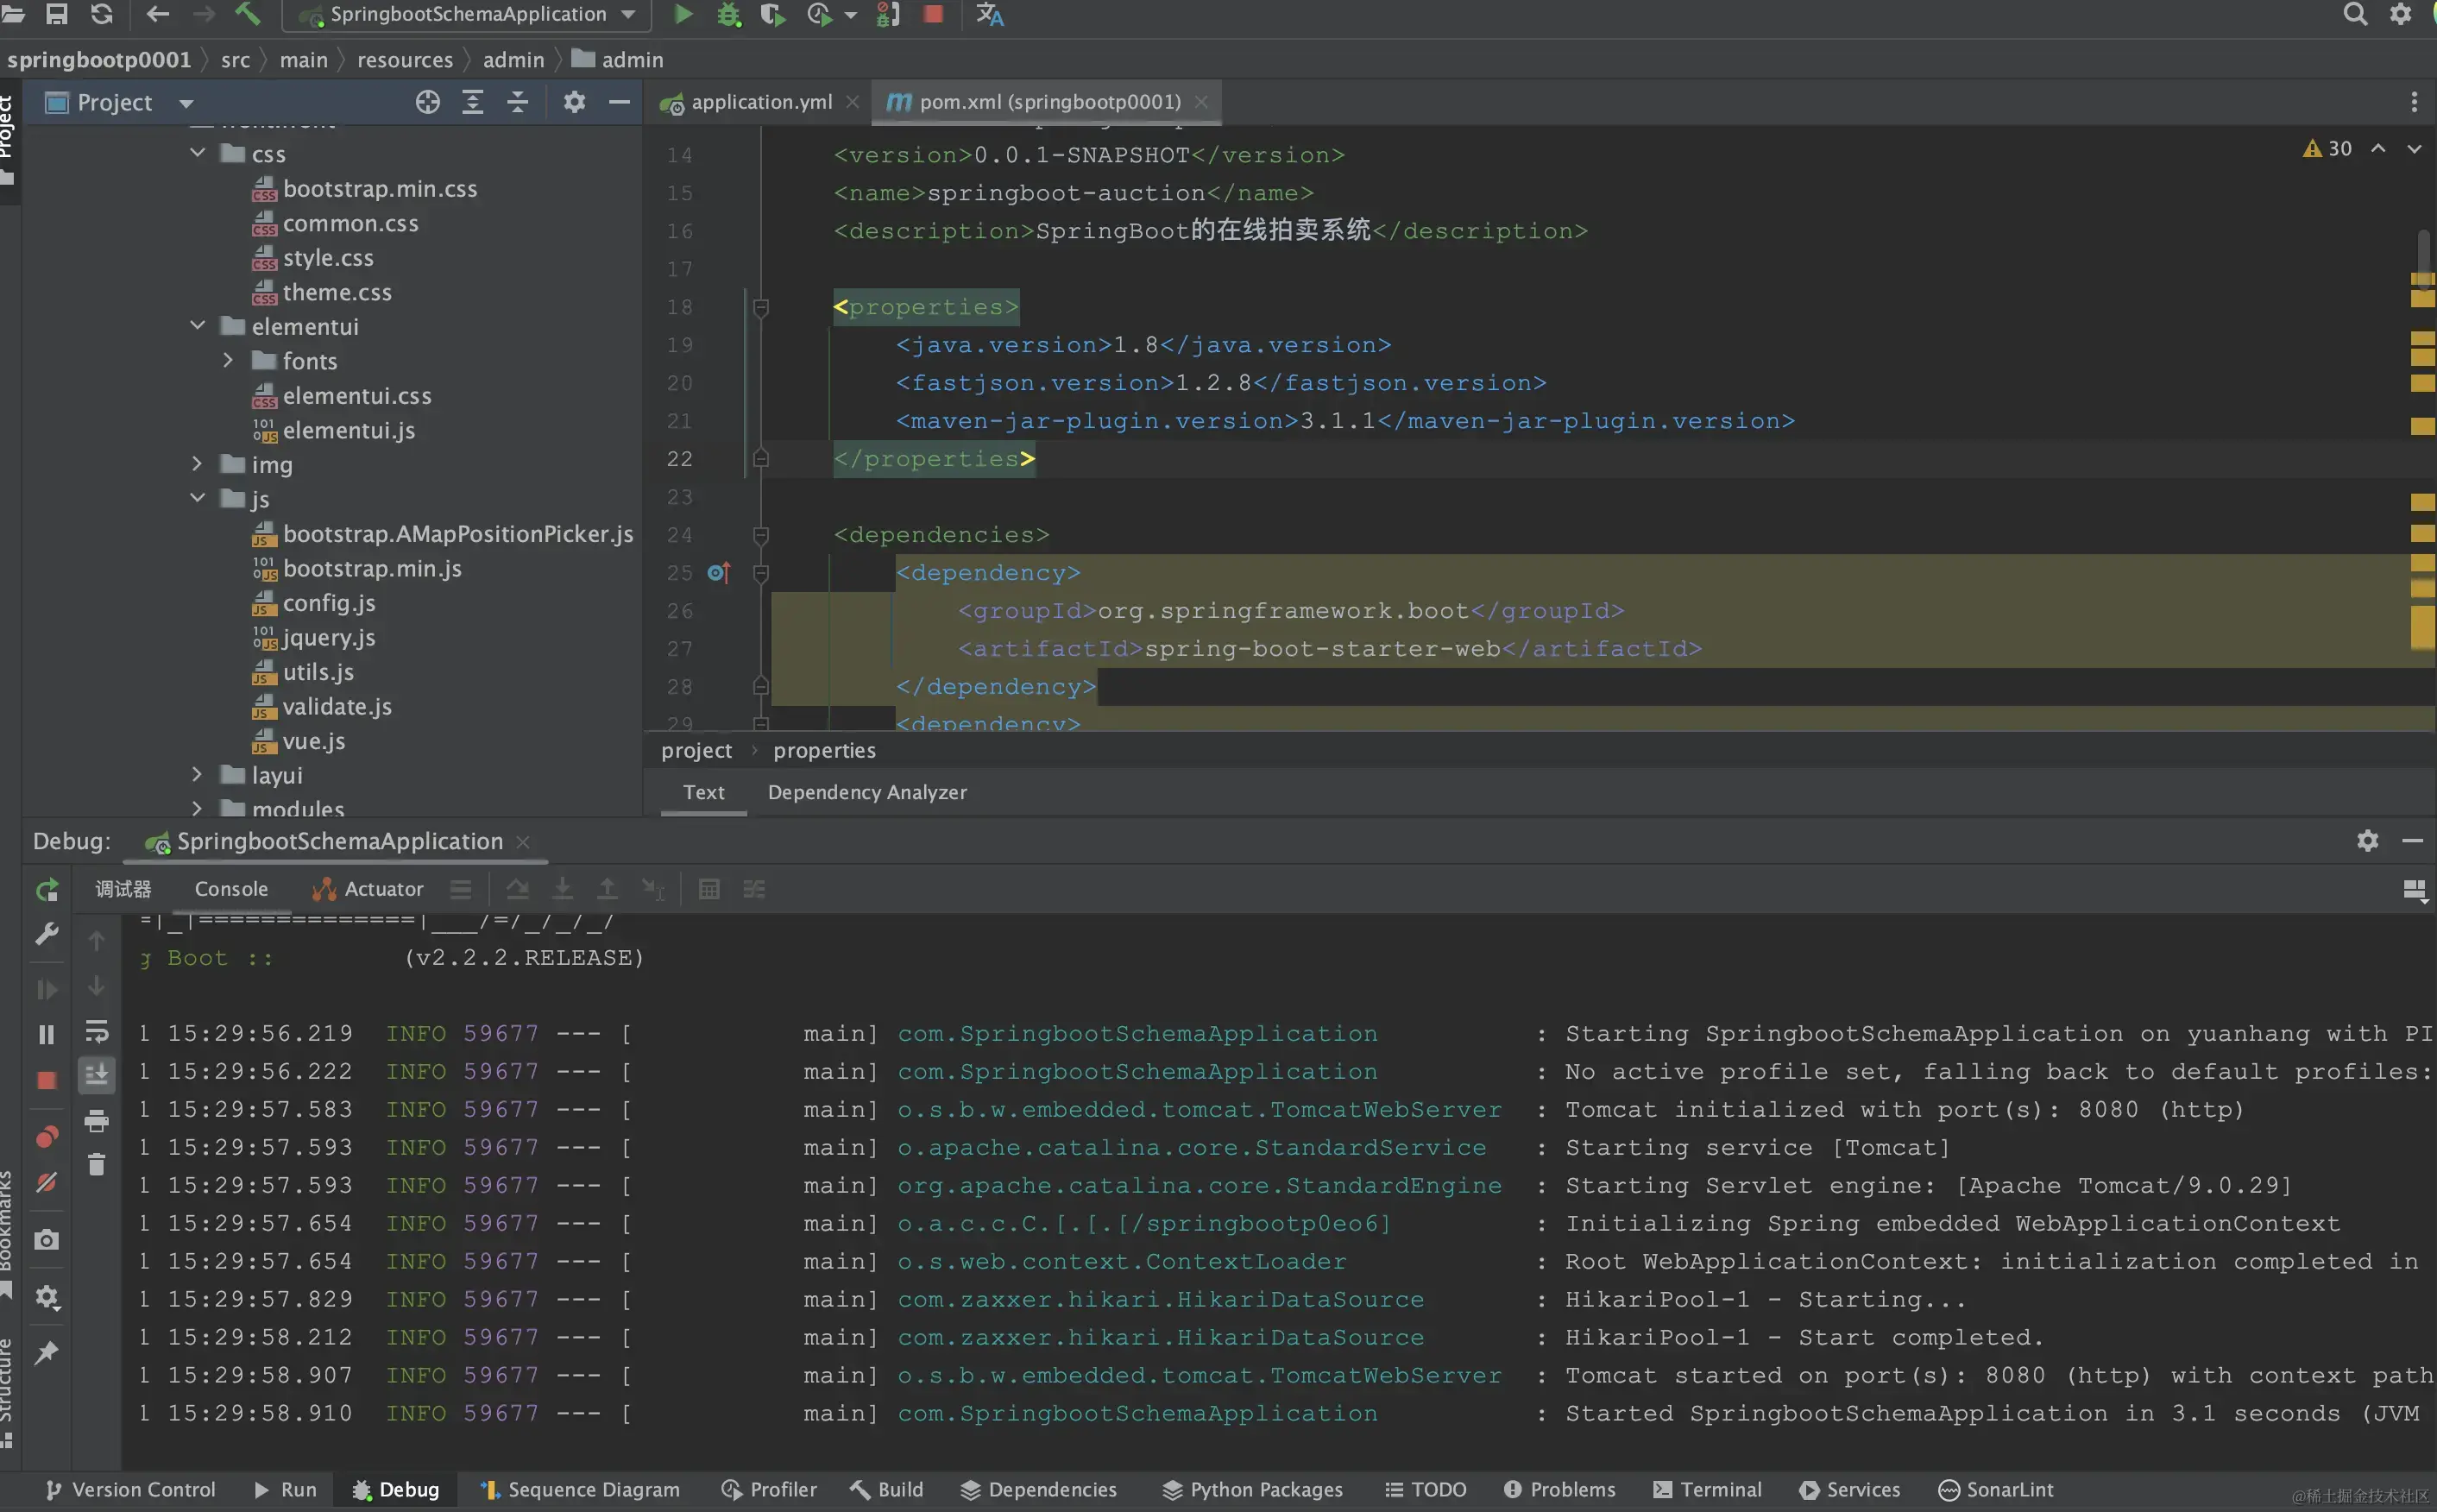Stop the application with the red square
2437x1512 pixels.
[x=933, y=14]
